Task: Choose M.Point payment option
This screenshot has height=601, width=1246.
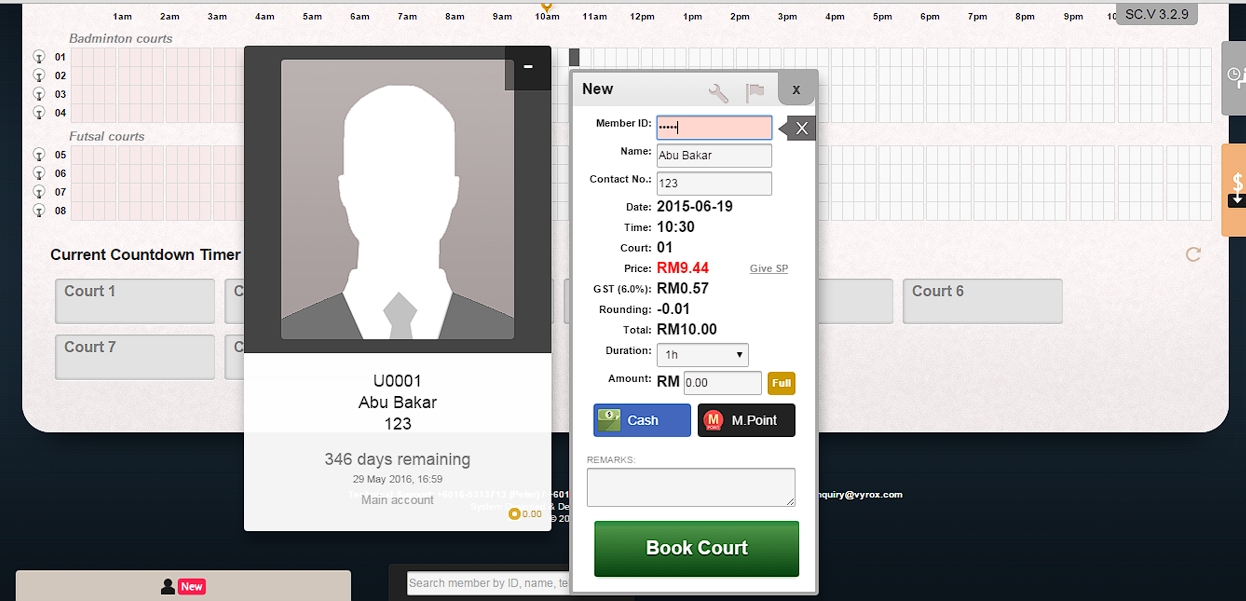Action: point(746,420)
